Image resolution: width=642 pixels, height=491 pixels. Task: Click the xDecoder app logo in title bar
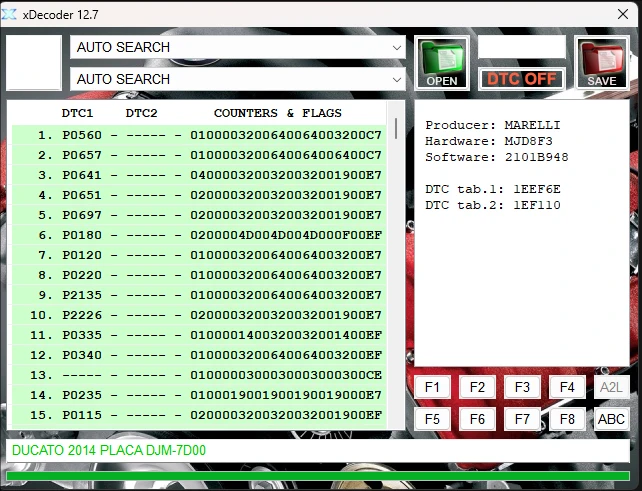9,14
